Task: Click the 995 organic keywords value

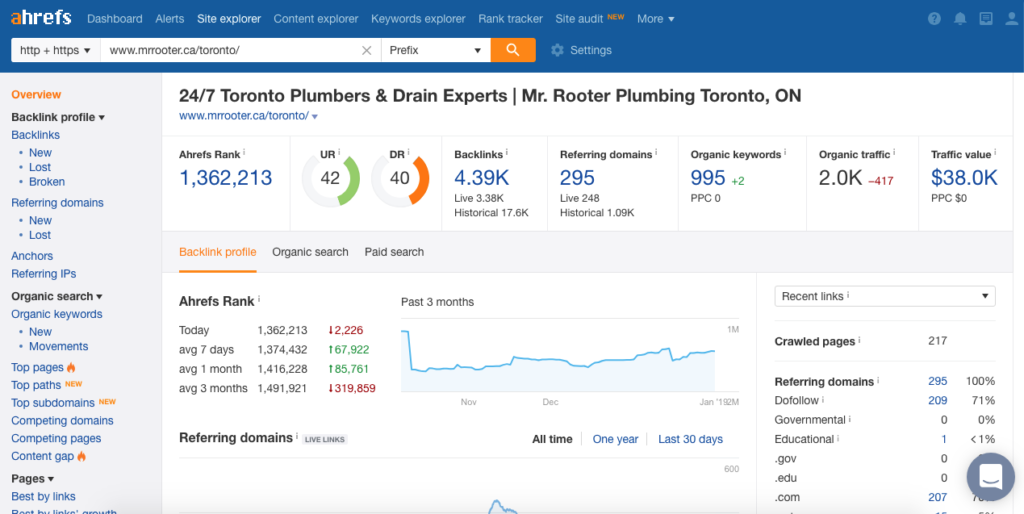Action: pos(708,178)
